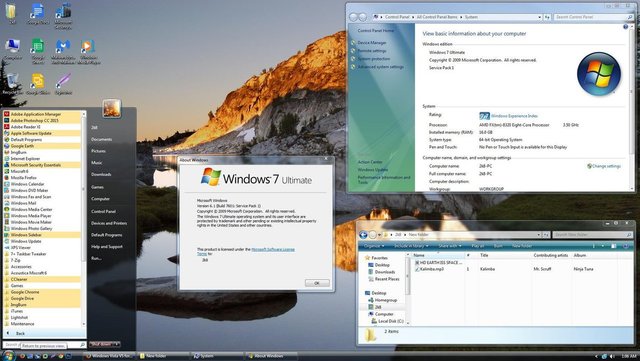Screen dimensions: 640x361
Task: Click the help icon in System window
Action: [625, 27]
